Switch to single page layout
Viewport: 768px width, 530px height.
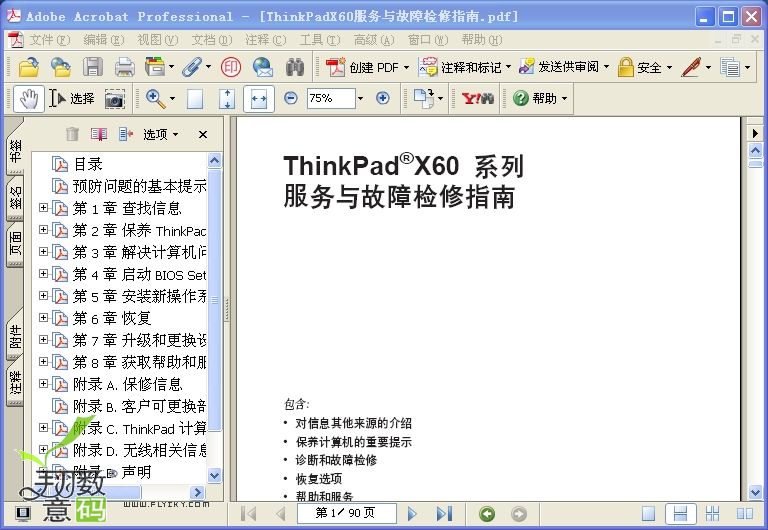point(648,514)
